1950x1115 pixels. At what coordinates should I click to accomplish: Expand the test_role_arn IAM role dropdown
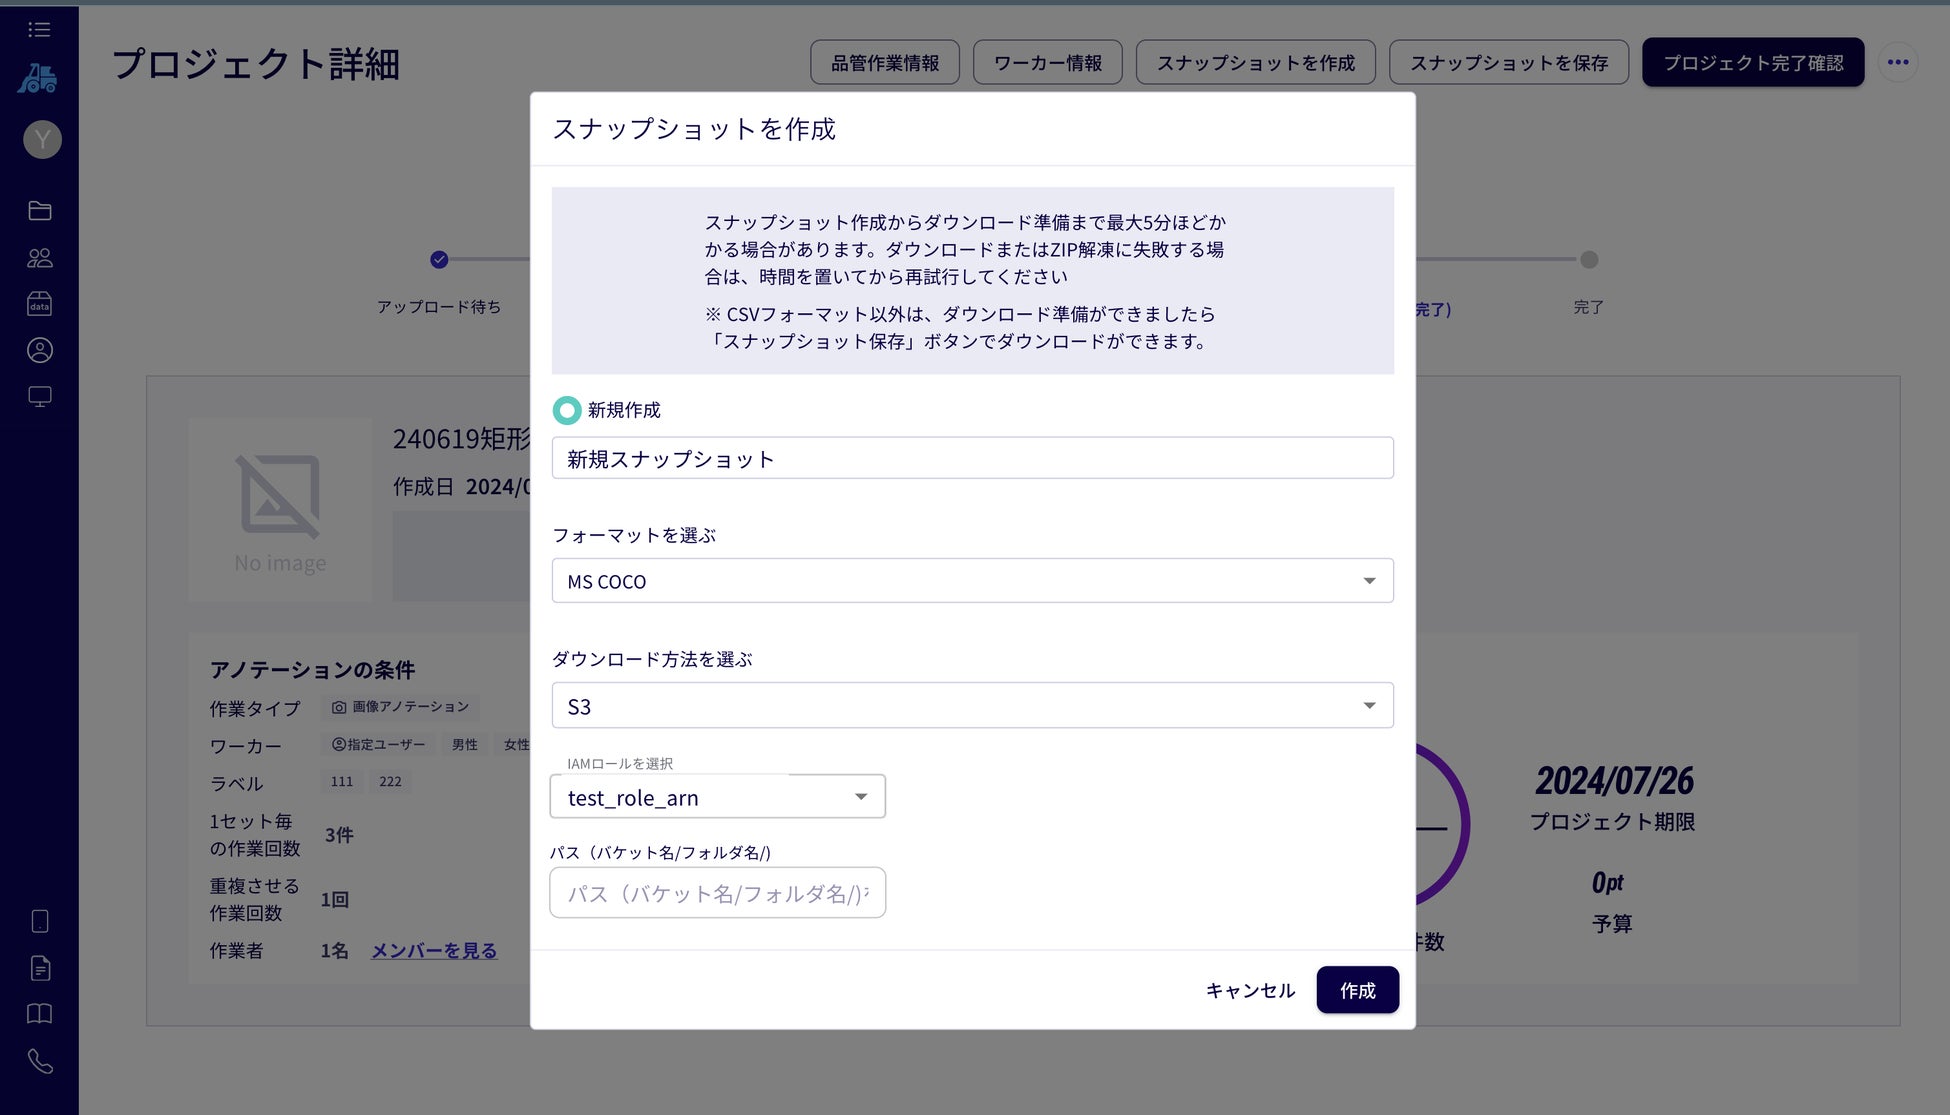(x=717, y=797)
